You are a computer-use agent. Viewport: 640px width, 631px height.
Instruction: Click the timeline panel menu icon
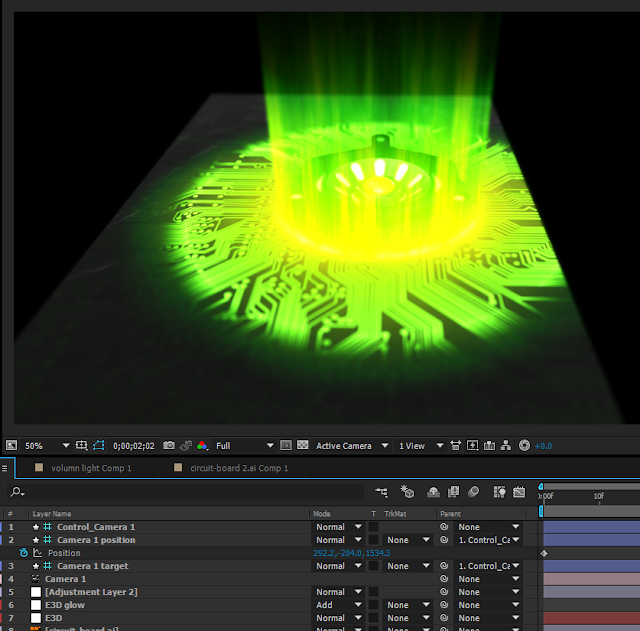click(x=4, y=468)
